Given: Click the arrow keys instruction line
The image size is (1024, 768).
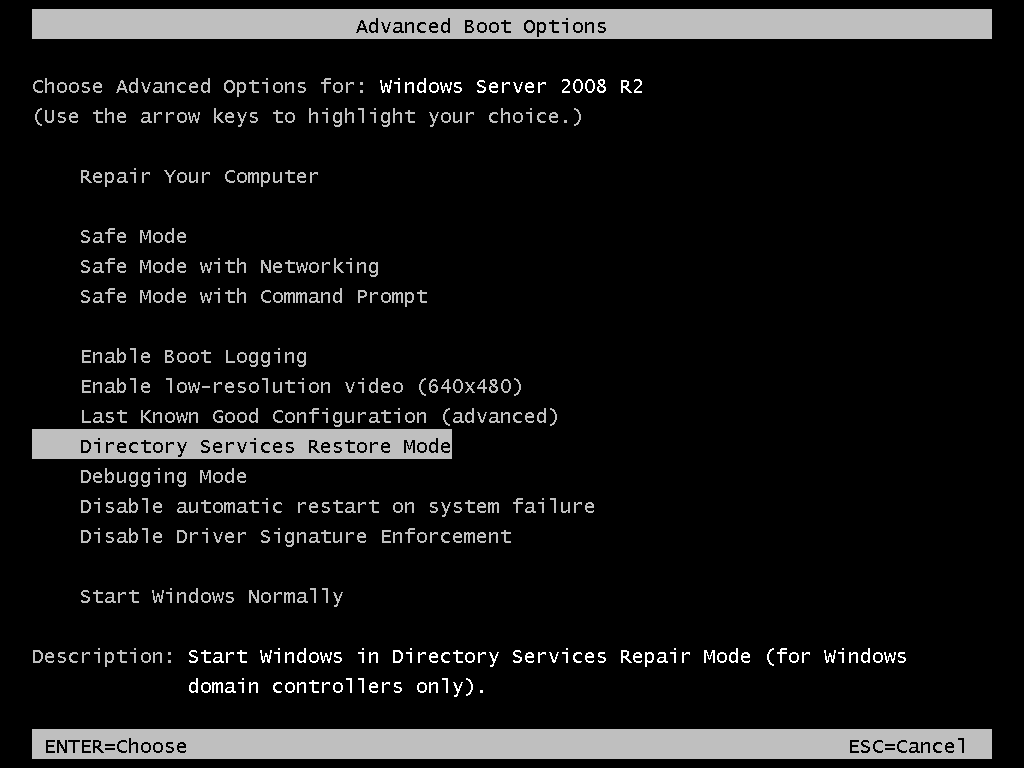Looking at the screenshot, I should 307,116.
